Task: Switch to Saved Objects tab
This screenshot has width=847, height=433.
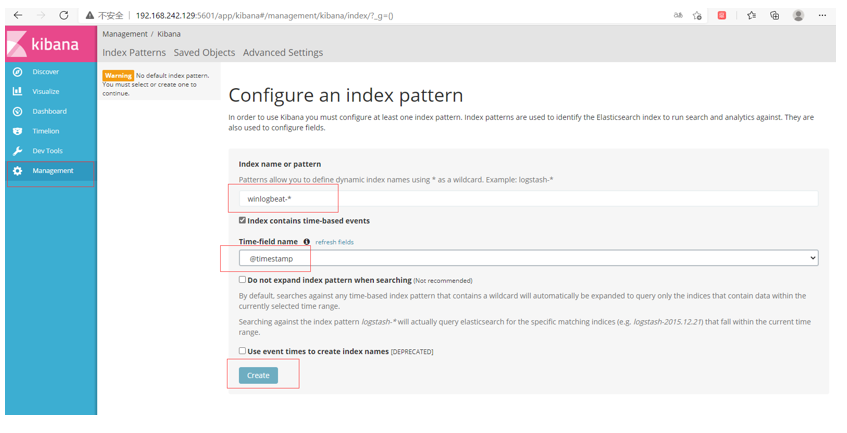Action: tap(204, 52)
